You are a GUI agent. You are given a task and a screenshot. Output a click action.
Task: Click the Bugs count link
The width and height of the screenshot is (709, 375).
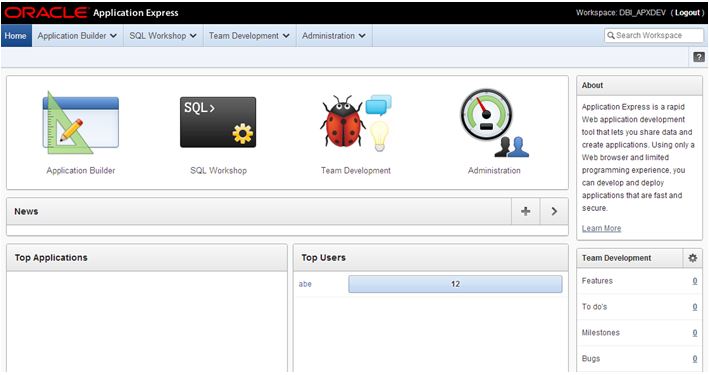pyautogui.click(x=695, y=359)
